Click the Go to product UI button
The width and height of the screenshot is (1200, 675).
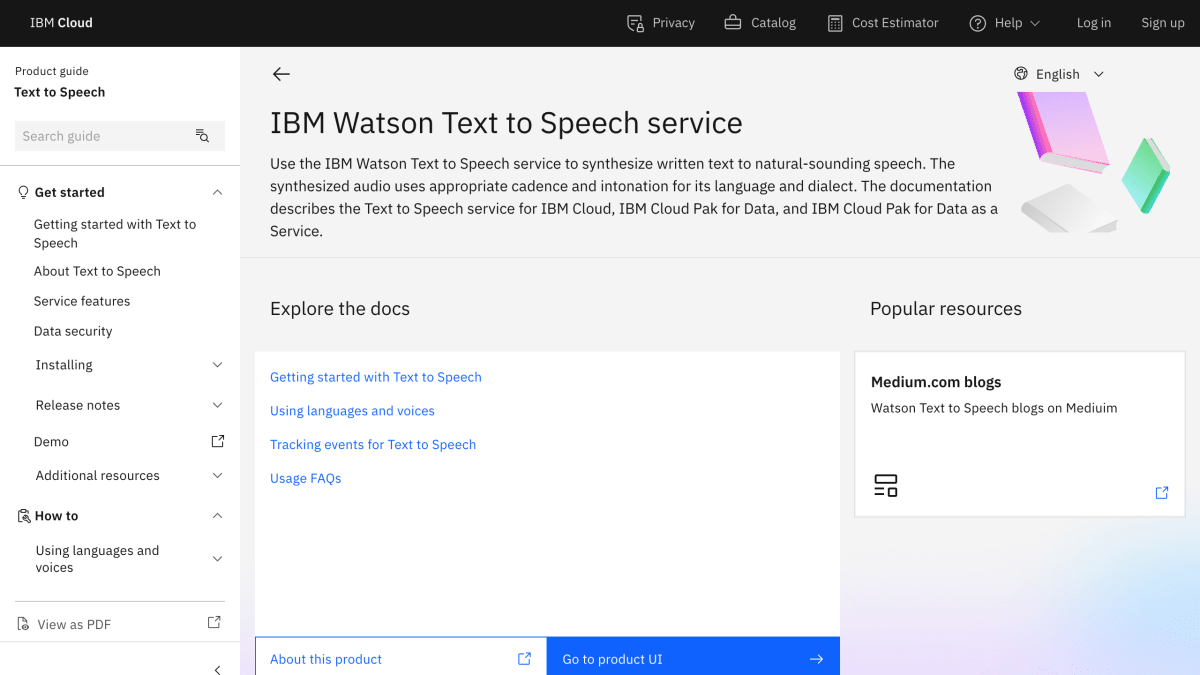[693, 657]
